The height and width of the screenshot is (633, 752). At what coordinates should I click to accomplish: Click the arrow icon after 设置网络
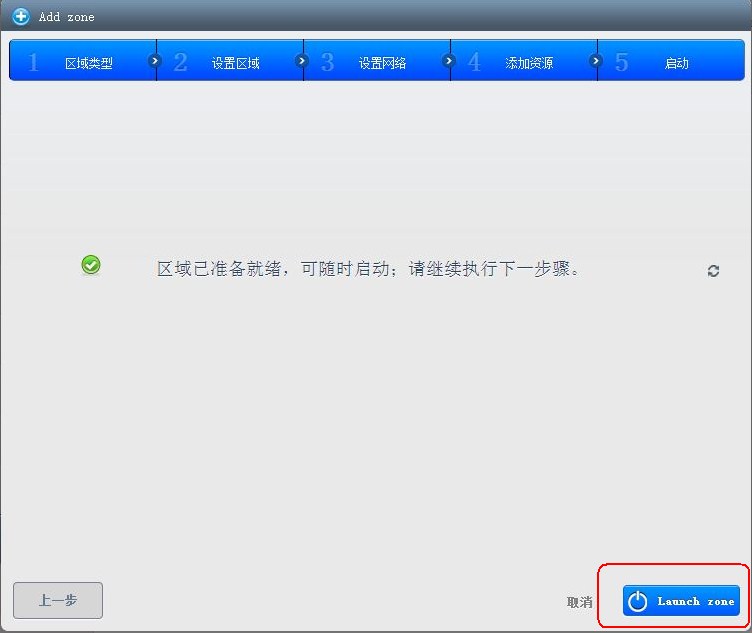[x=448, y=61]
